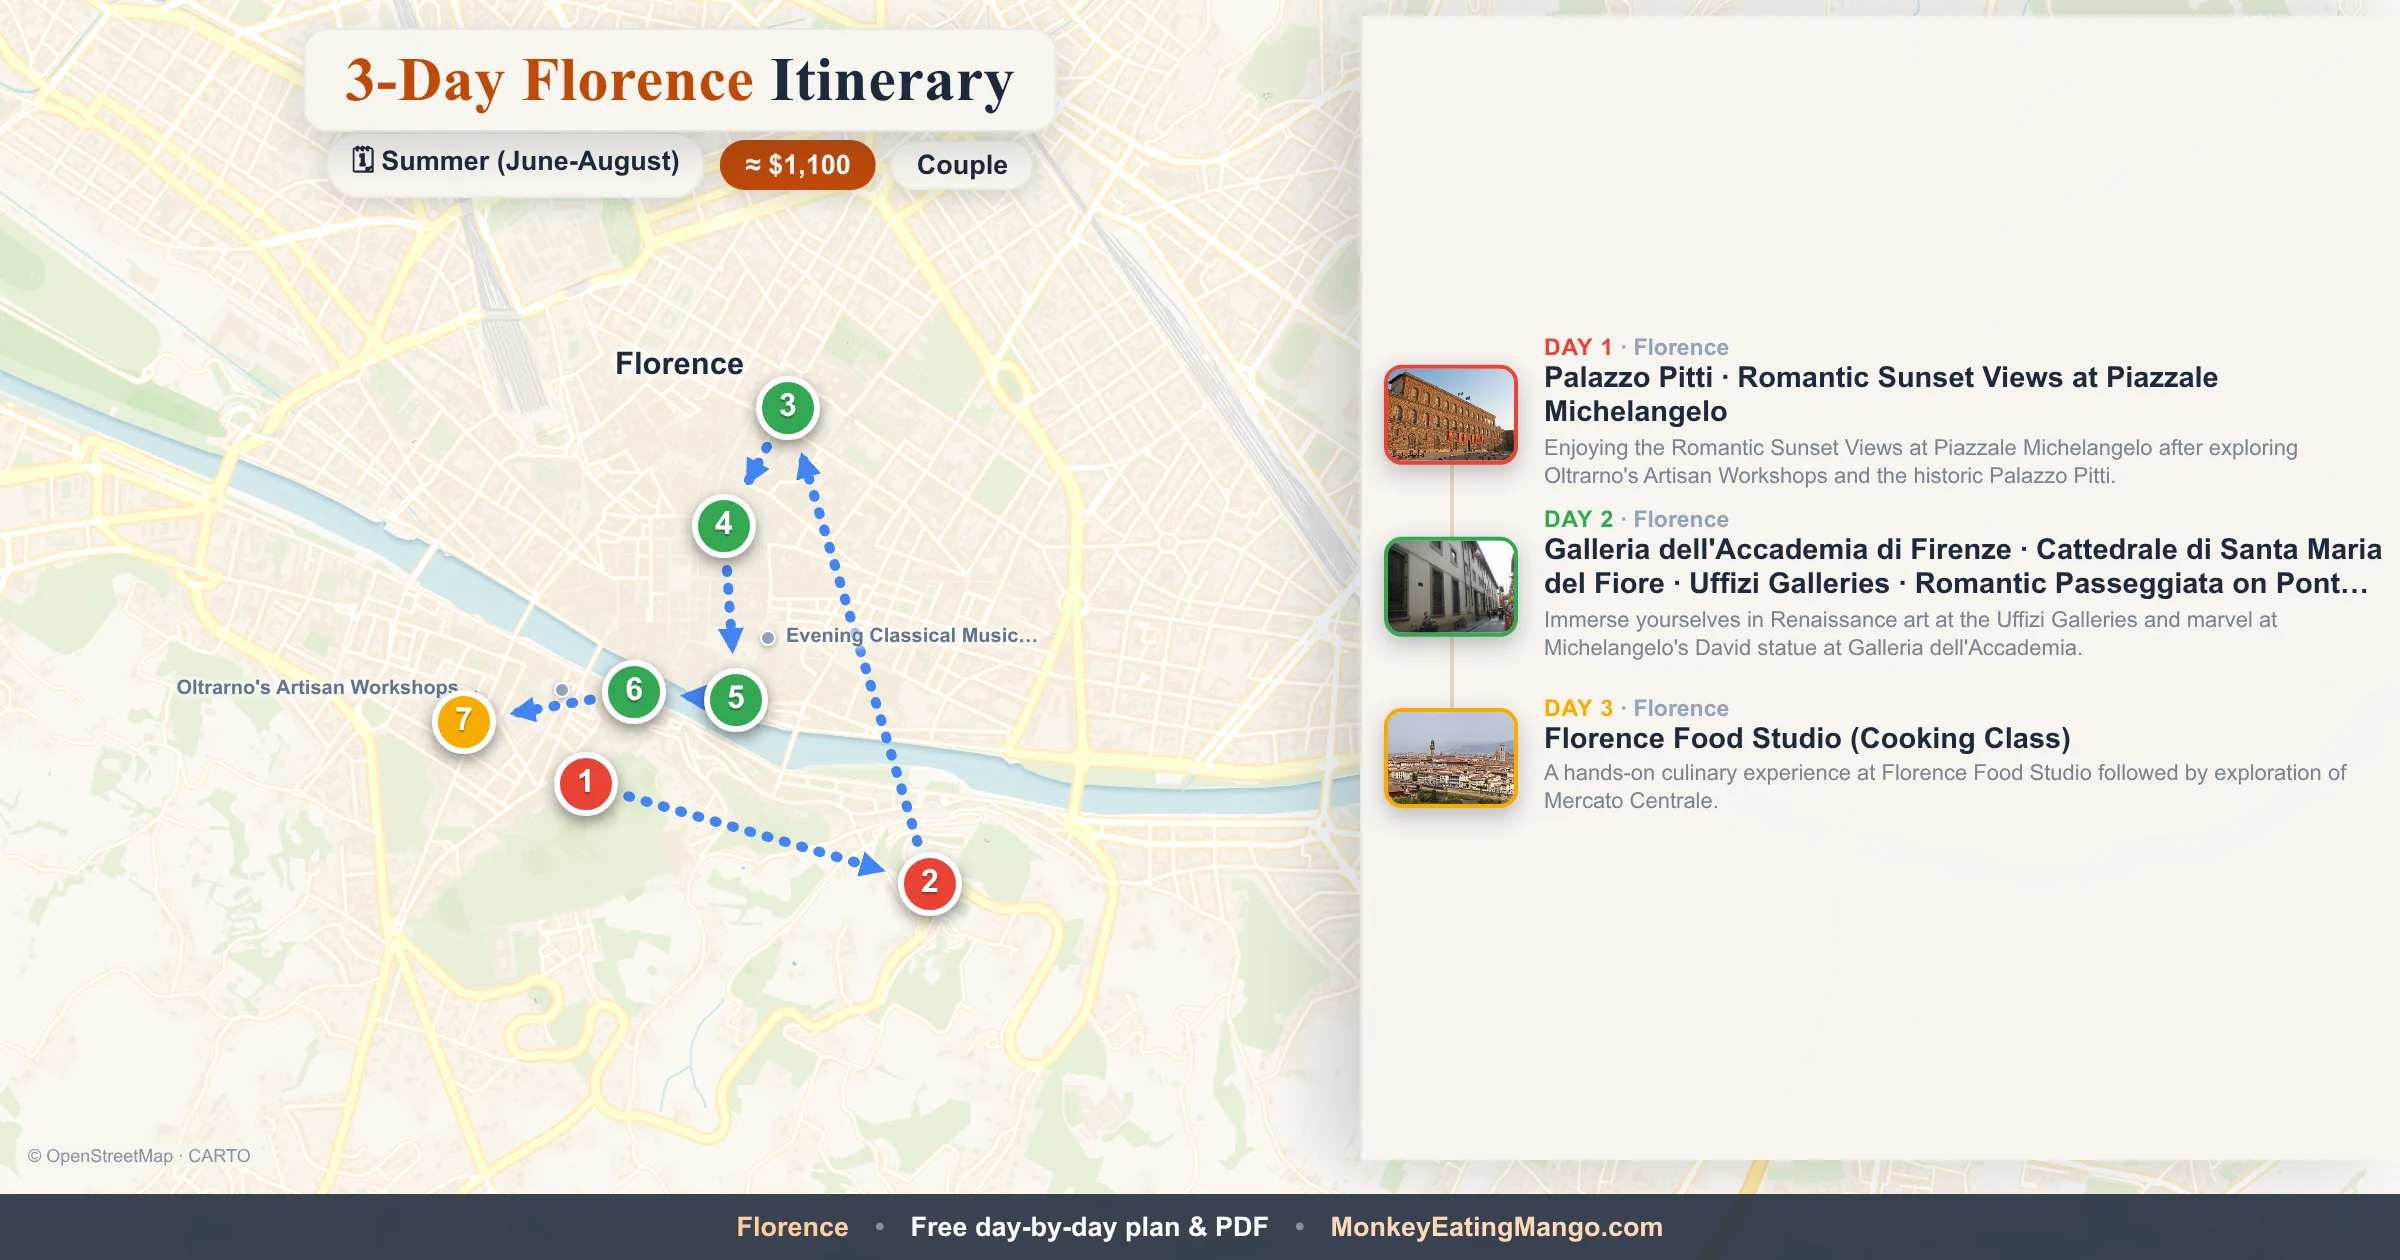Open green map marker 5

(736, 699)
